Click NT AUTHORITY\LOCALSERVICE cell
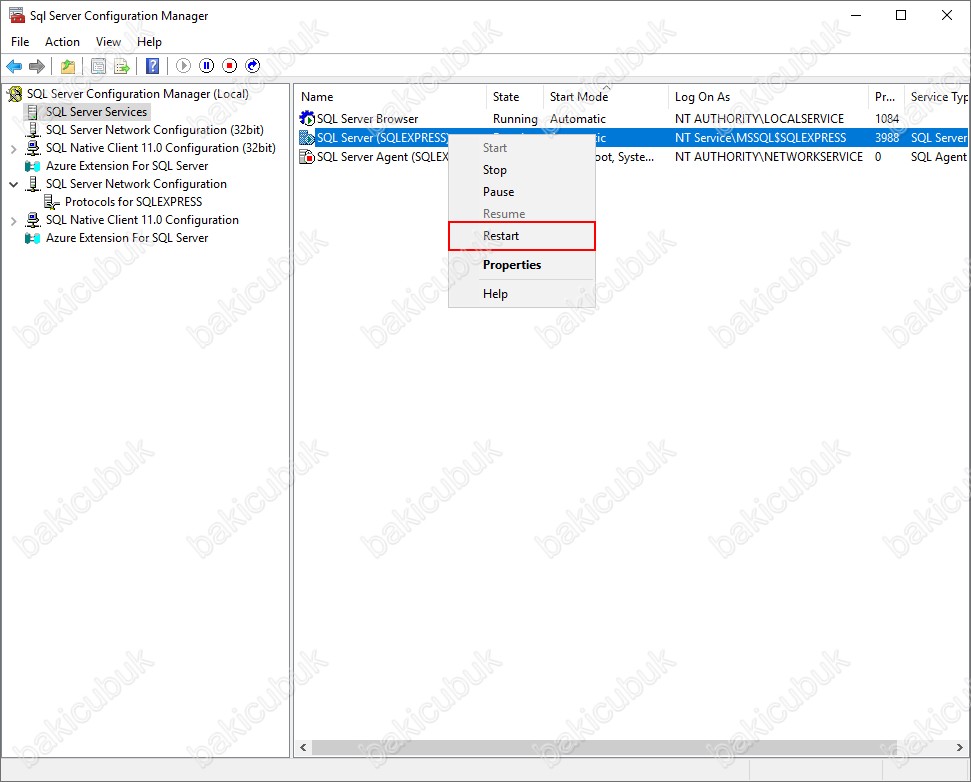 (x=759, y=118)
